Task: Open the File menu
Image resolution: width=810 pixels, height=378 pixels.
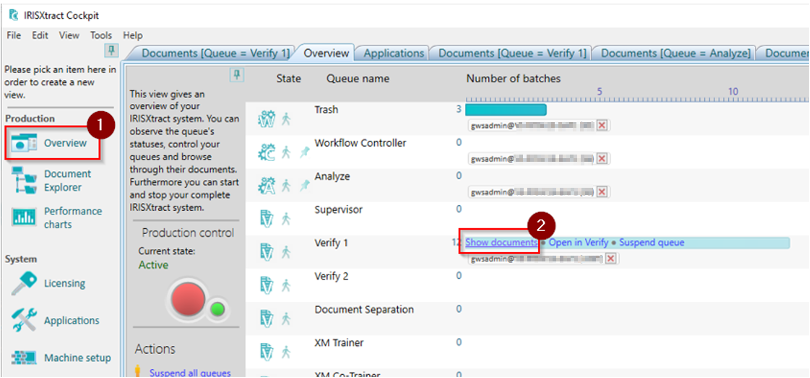Action: (x=14, y=36)
